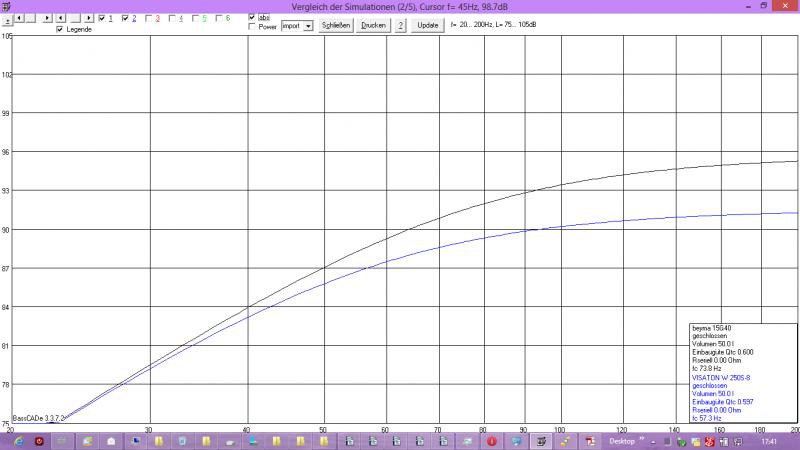This screenshot has height=450, width=800.
Task: Toggle the Legende checkbox
Action: [x=60, y=30]
